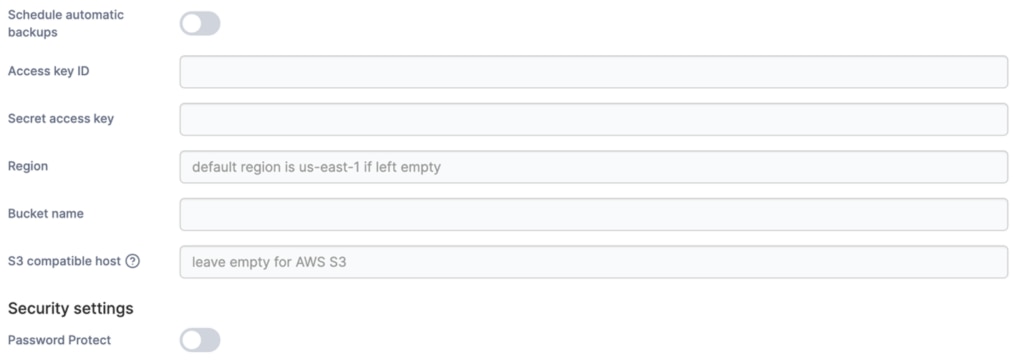This screenshot has width=1024, height=360.
Task: Enable Schedule automatic backups switch
Action: coord(200,24)
